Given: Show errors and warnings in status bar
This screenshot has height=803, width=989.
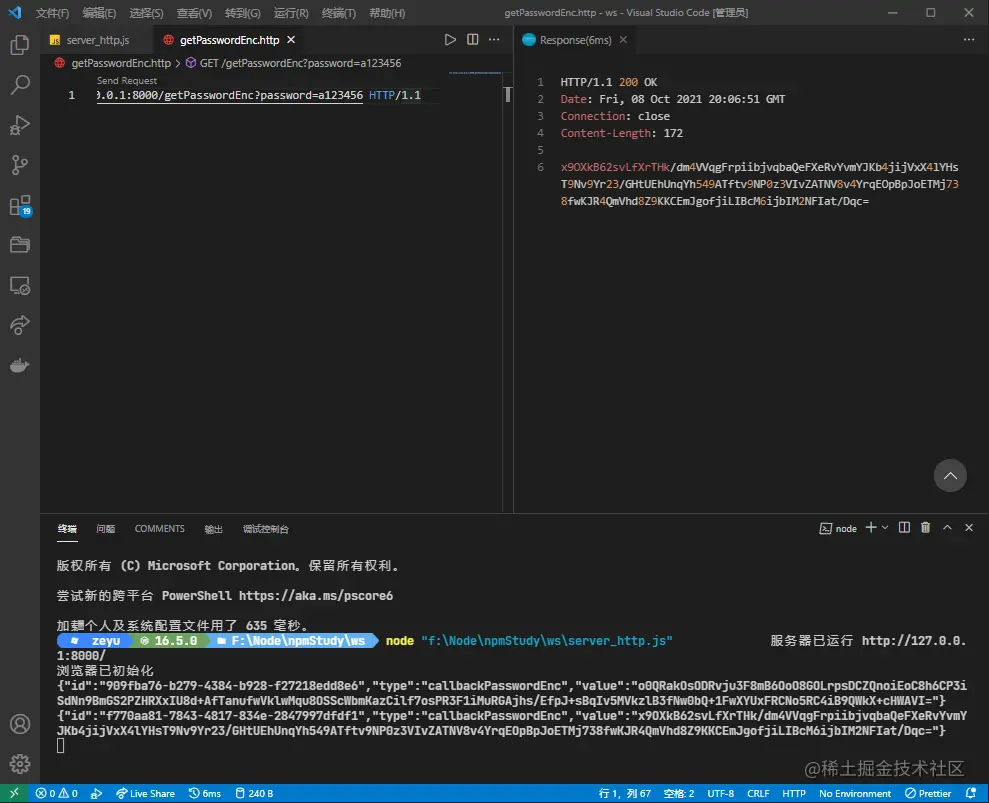Looking at the screenshot, I should tap(57, 794).
